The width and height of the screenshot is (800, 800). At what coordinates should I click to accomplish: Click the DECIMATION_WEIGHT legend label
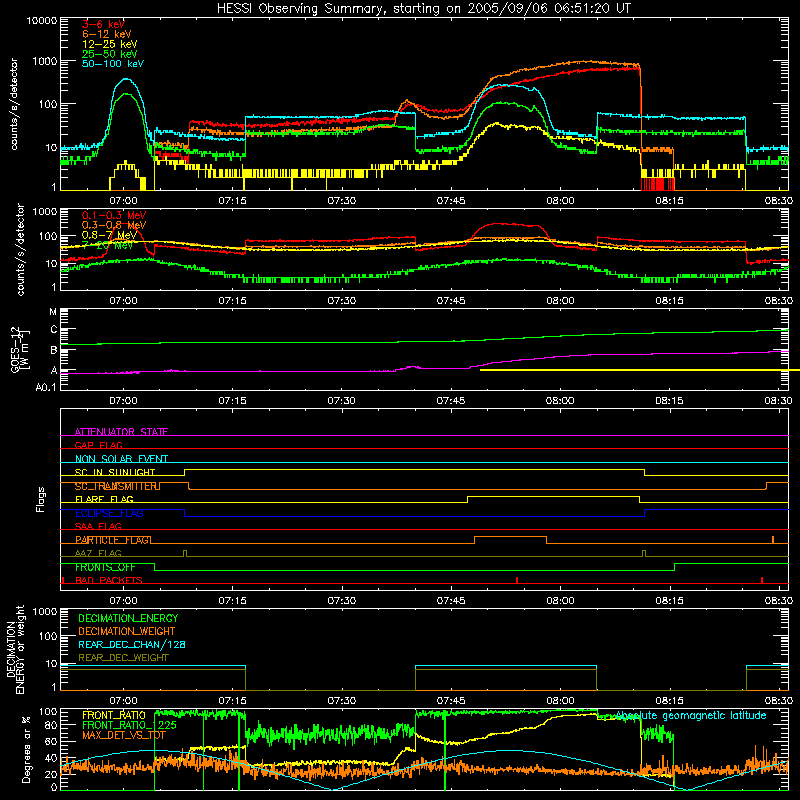click(x=127, y=632)
